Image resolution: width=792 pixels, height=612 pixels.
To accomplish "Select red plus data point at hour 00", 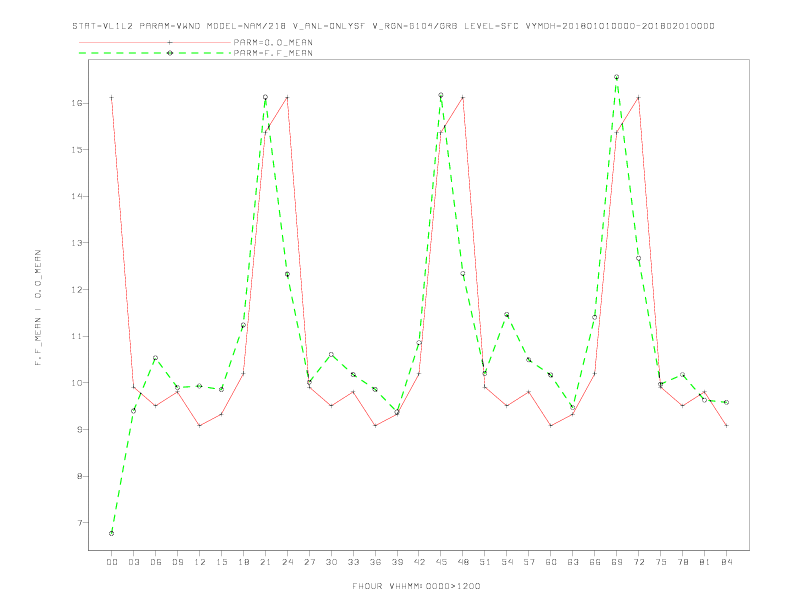I will (112, 97).
